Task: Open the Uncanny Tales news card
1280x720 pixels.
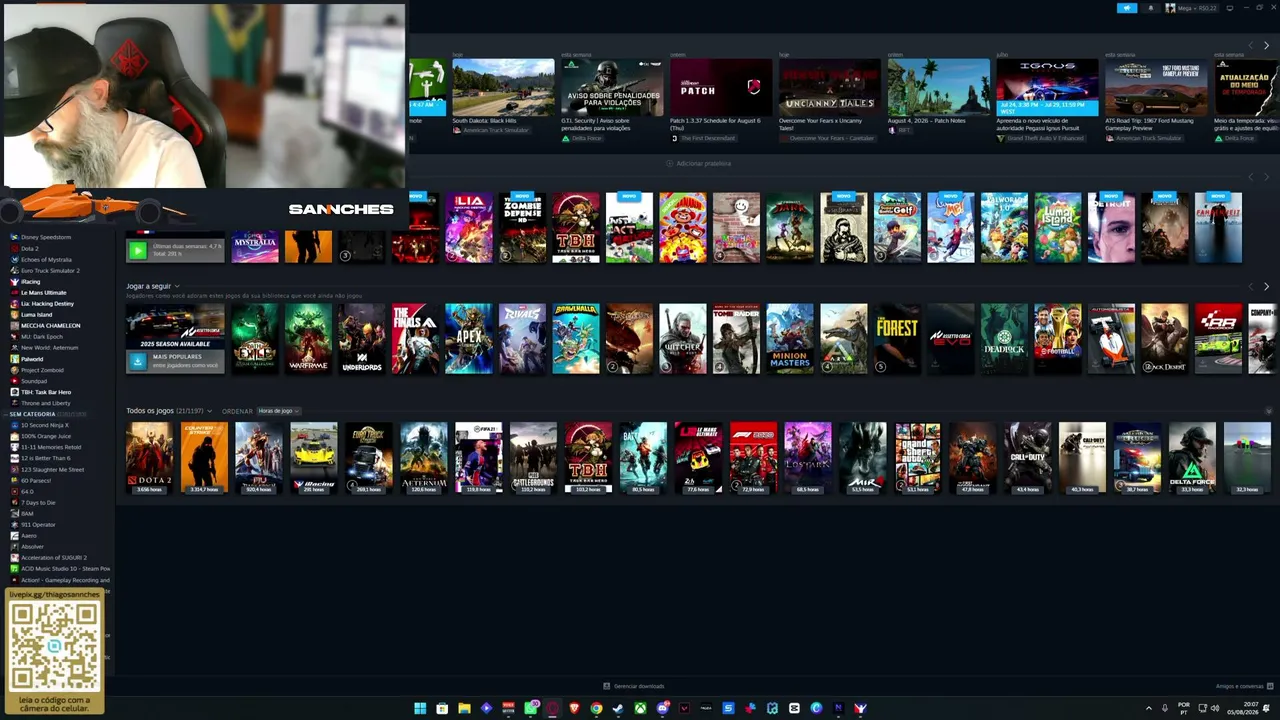Action: click(x=830, y=87)
